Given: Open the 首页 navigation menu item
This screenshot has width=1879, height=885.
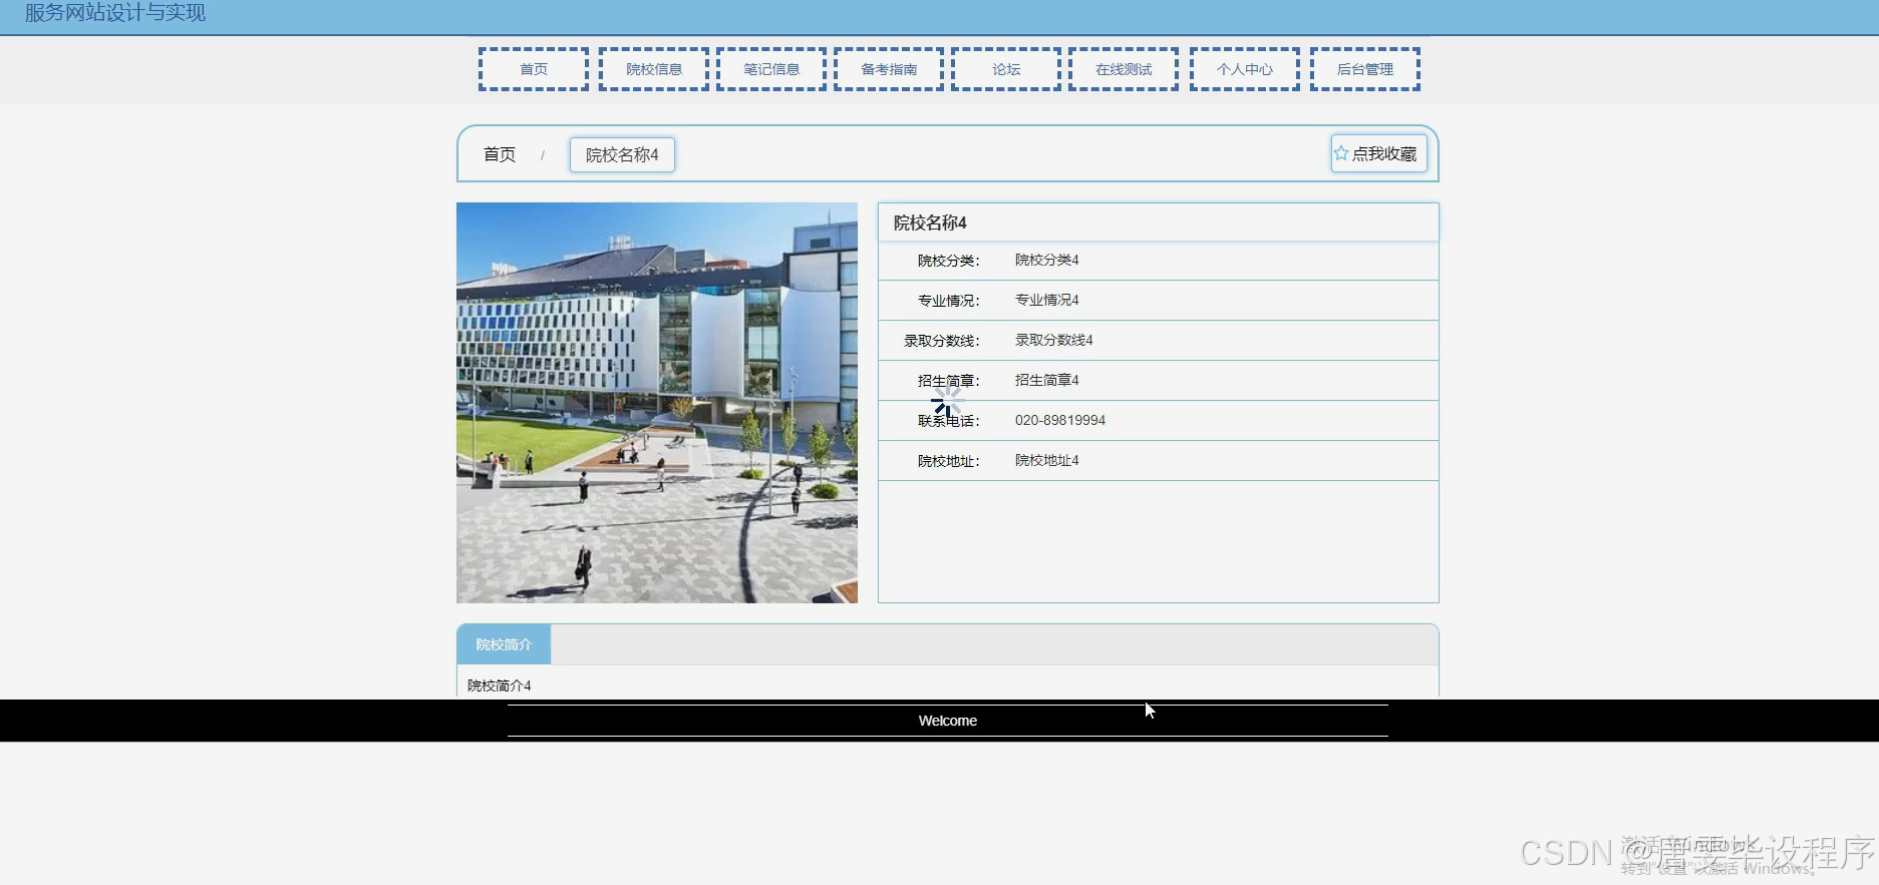Looking at the screenshot, I should pos(533,69).
